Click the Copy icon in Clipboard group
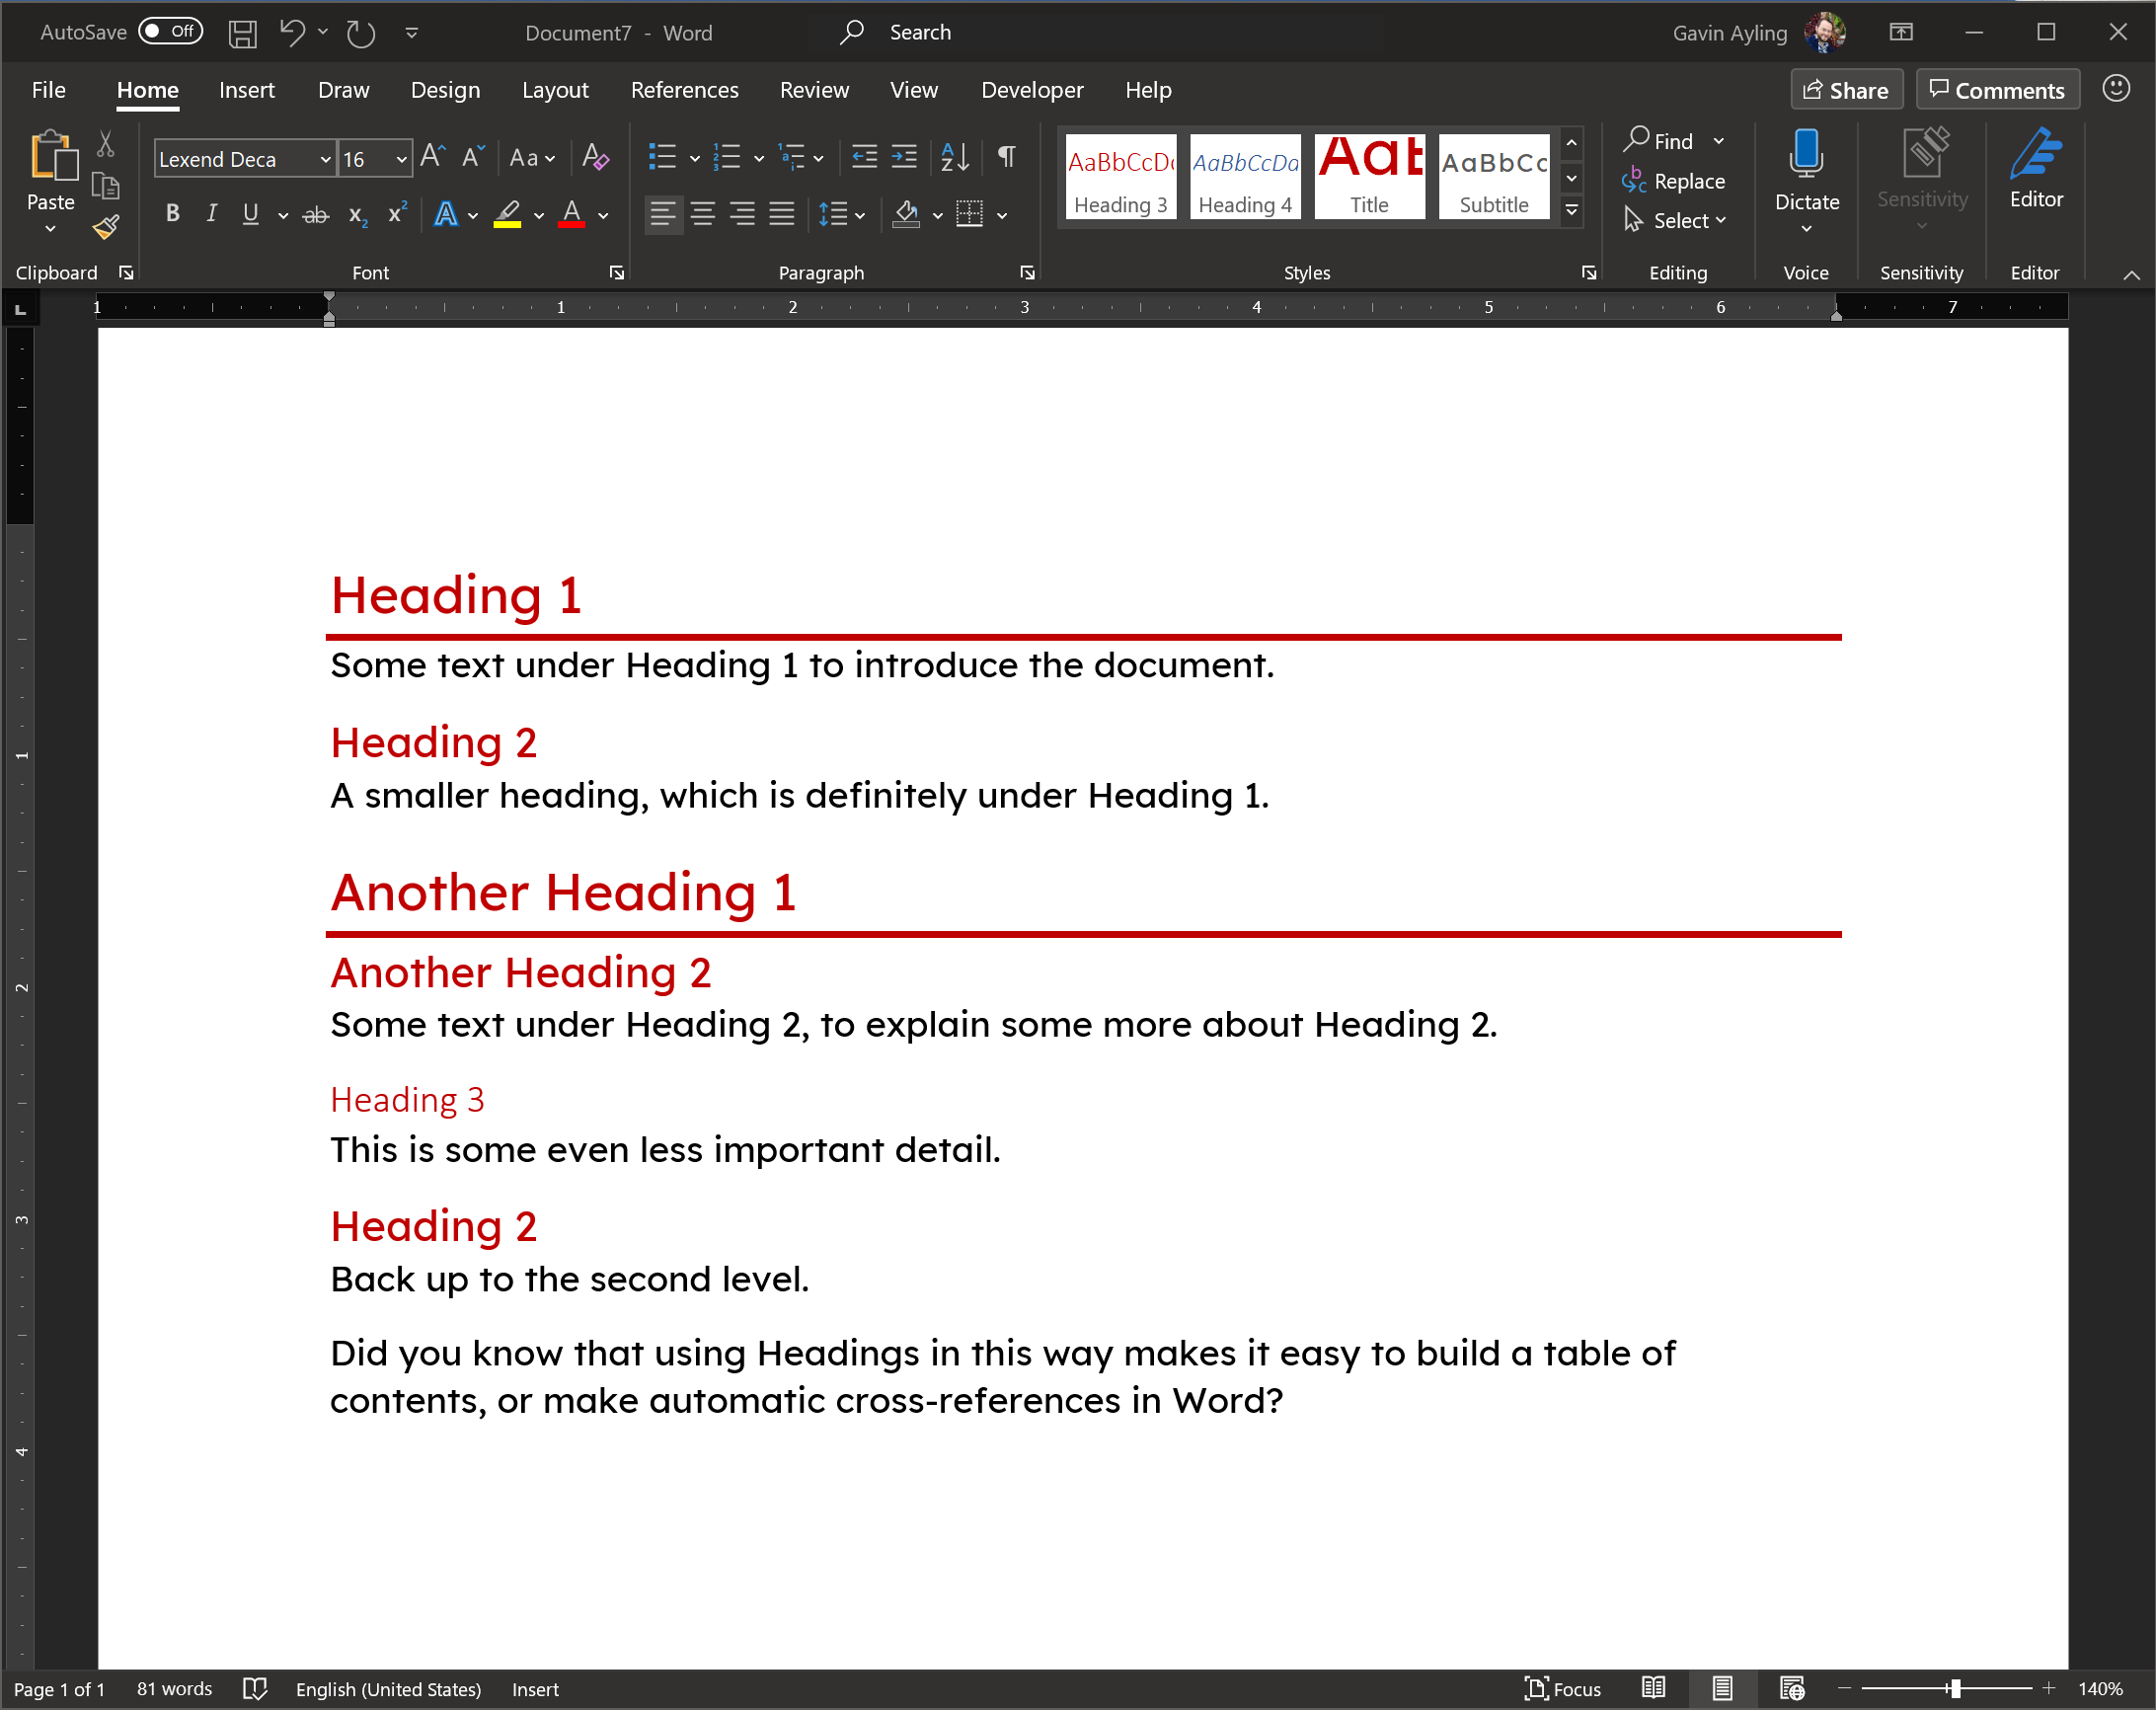The image size is (2156, 1710). click(x=106, y=186)
